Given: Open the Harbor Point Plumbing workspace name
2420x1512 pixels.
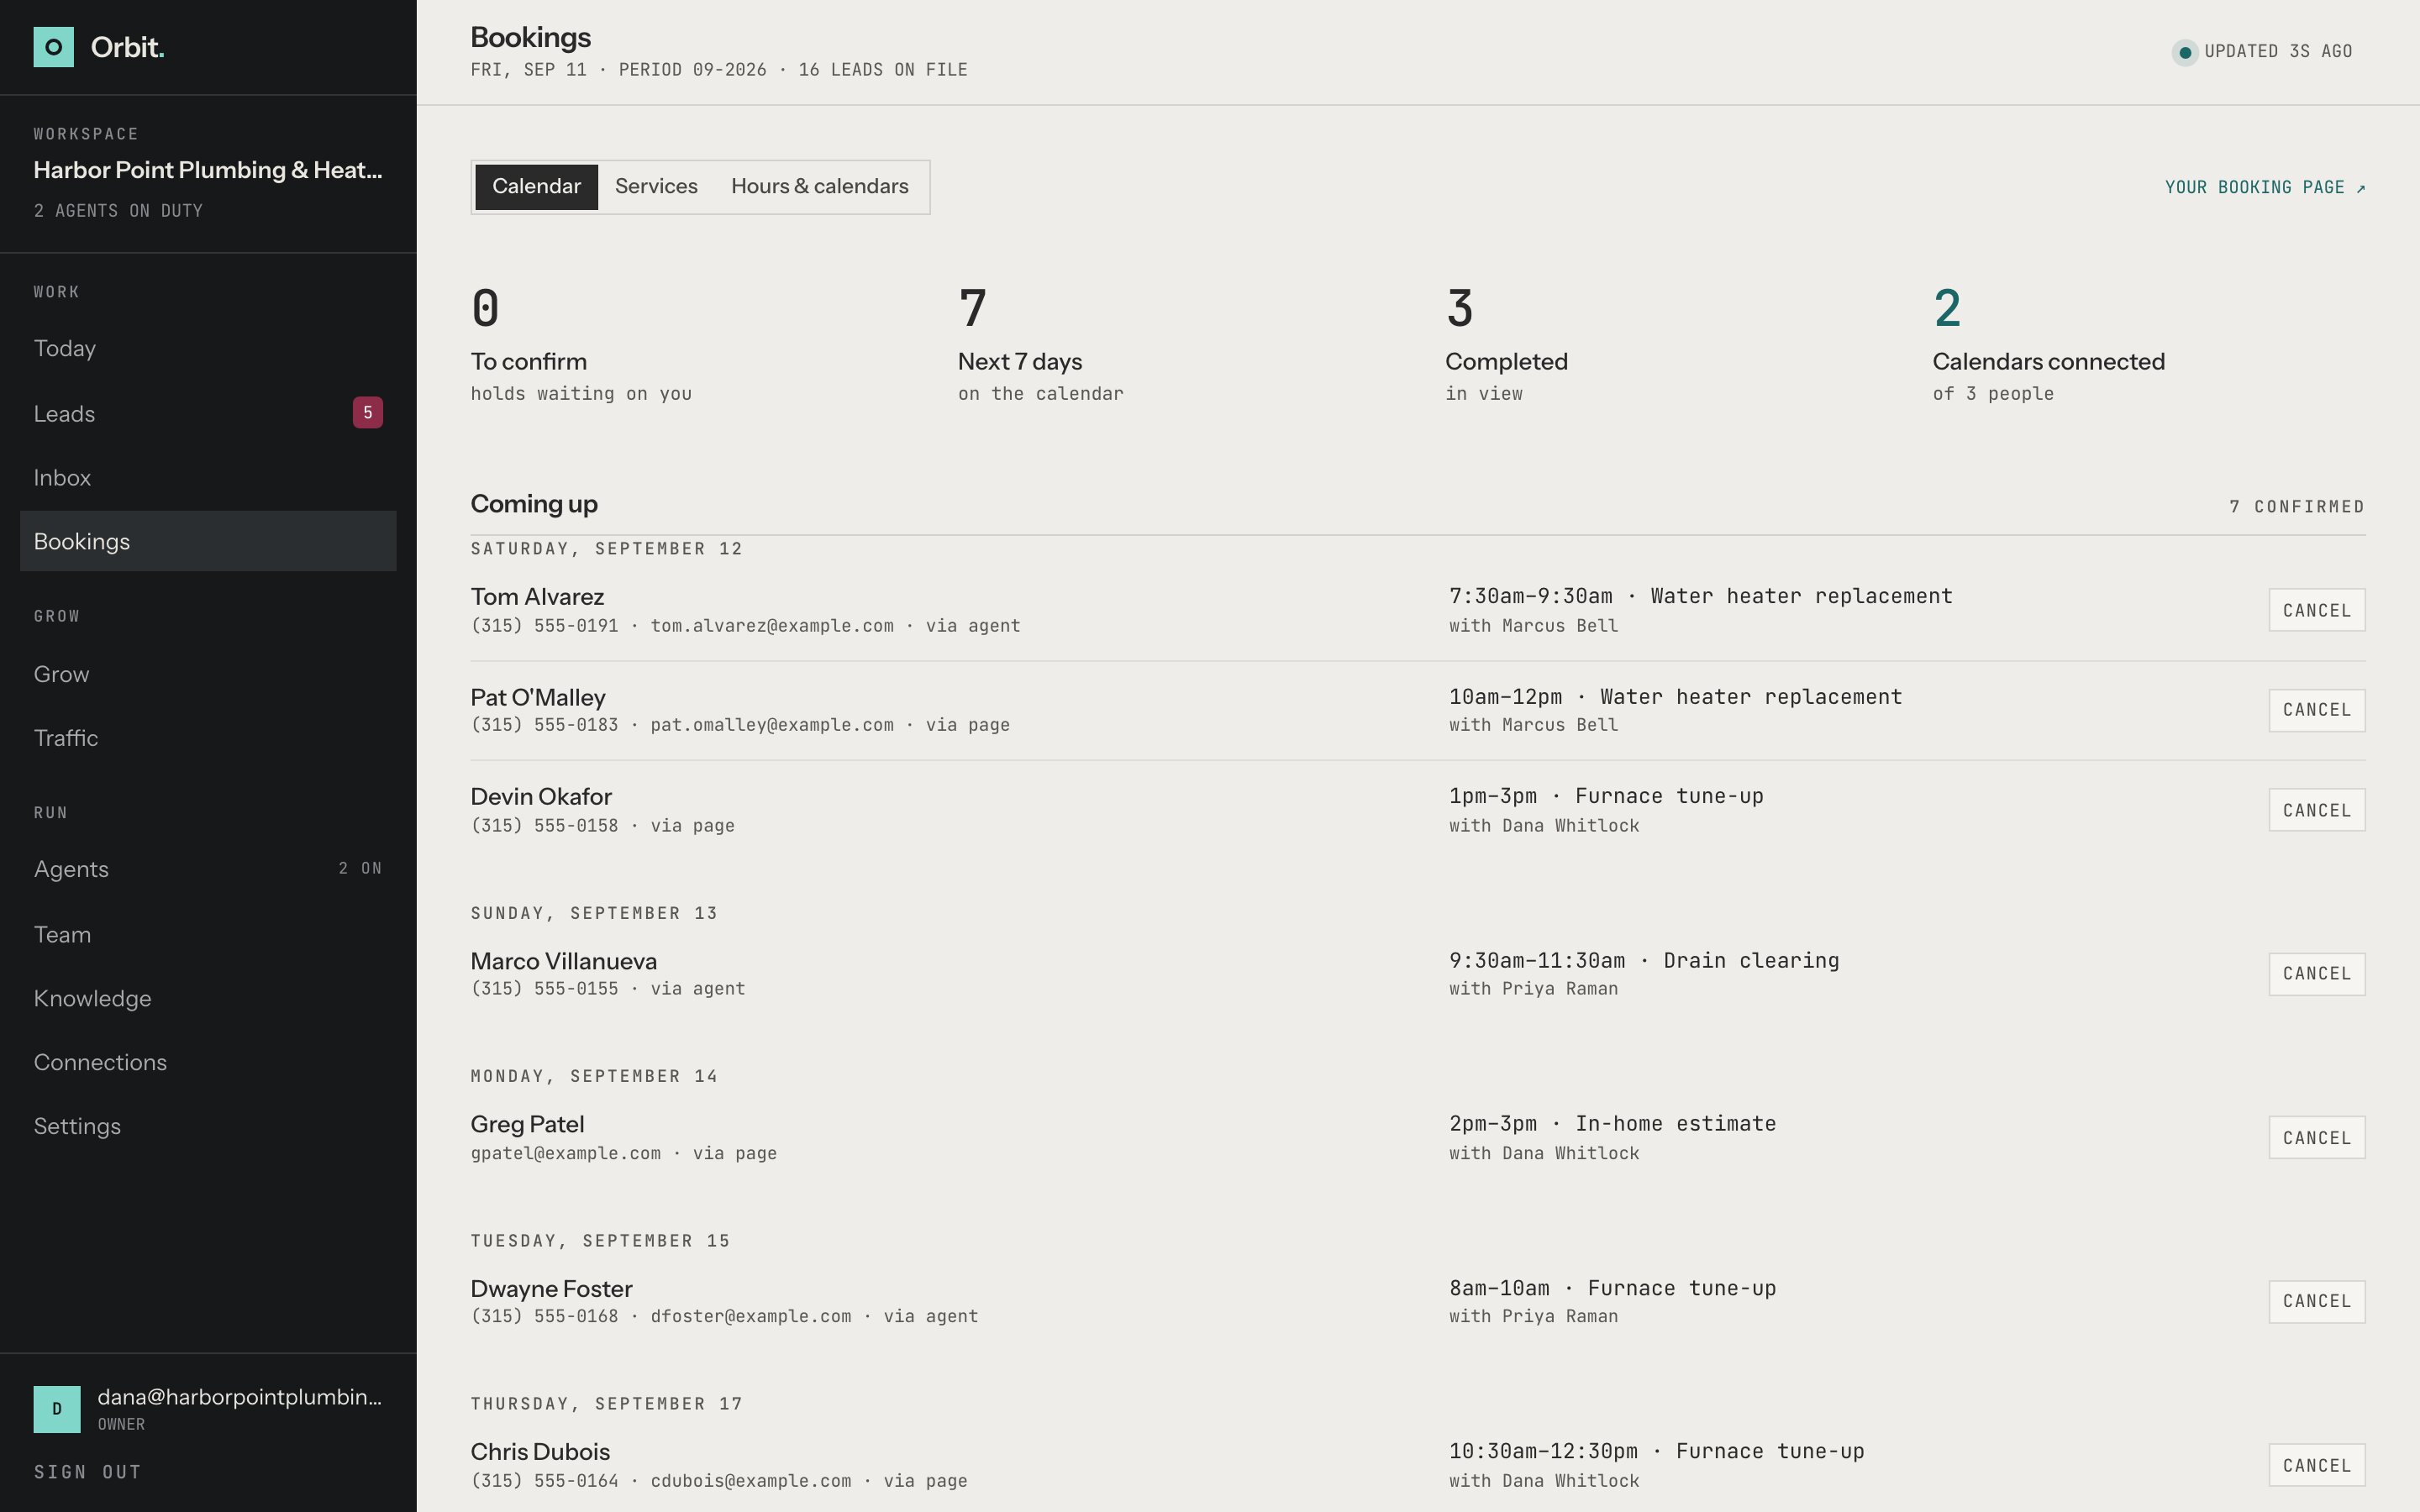Looking at the screenshot, I should [x=208, y=170].
